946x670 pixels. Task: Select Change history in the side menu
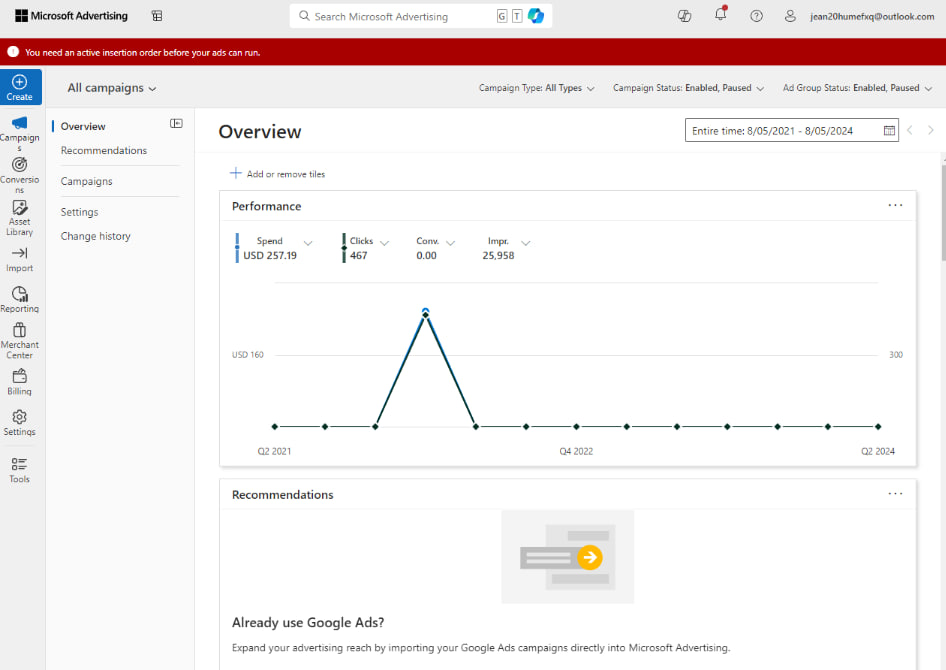(95, 236)
